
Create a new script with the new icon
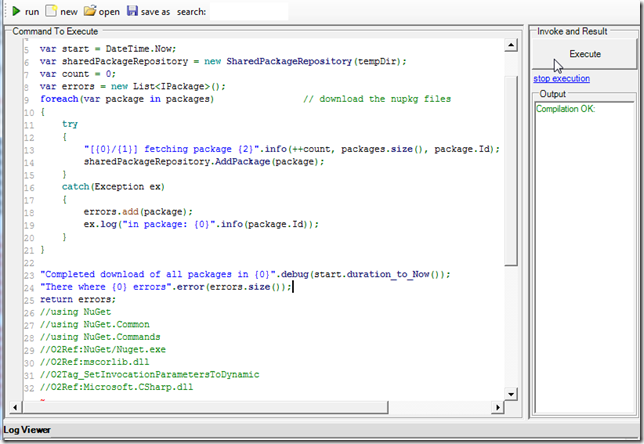[x=51, y=11]
